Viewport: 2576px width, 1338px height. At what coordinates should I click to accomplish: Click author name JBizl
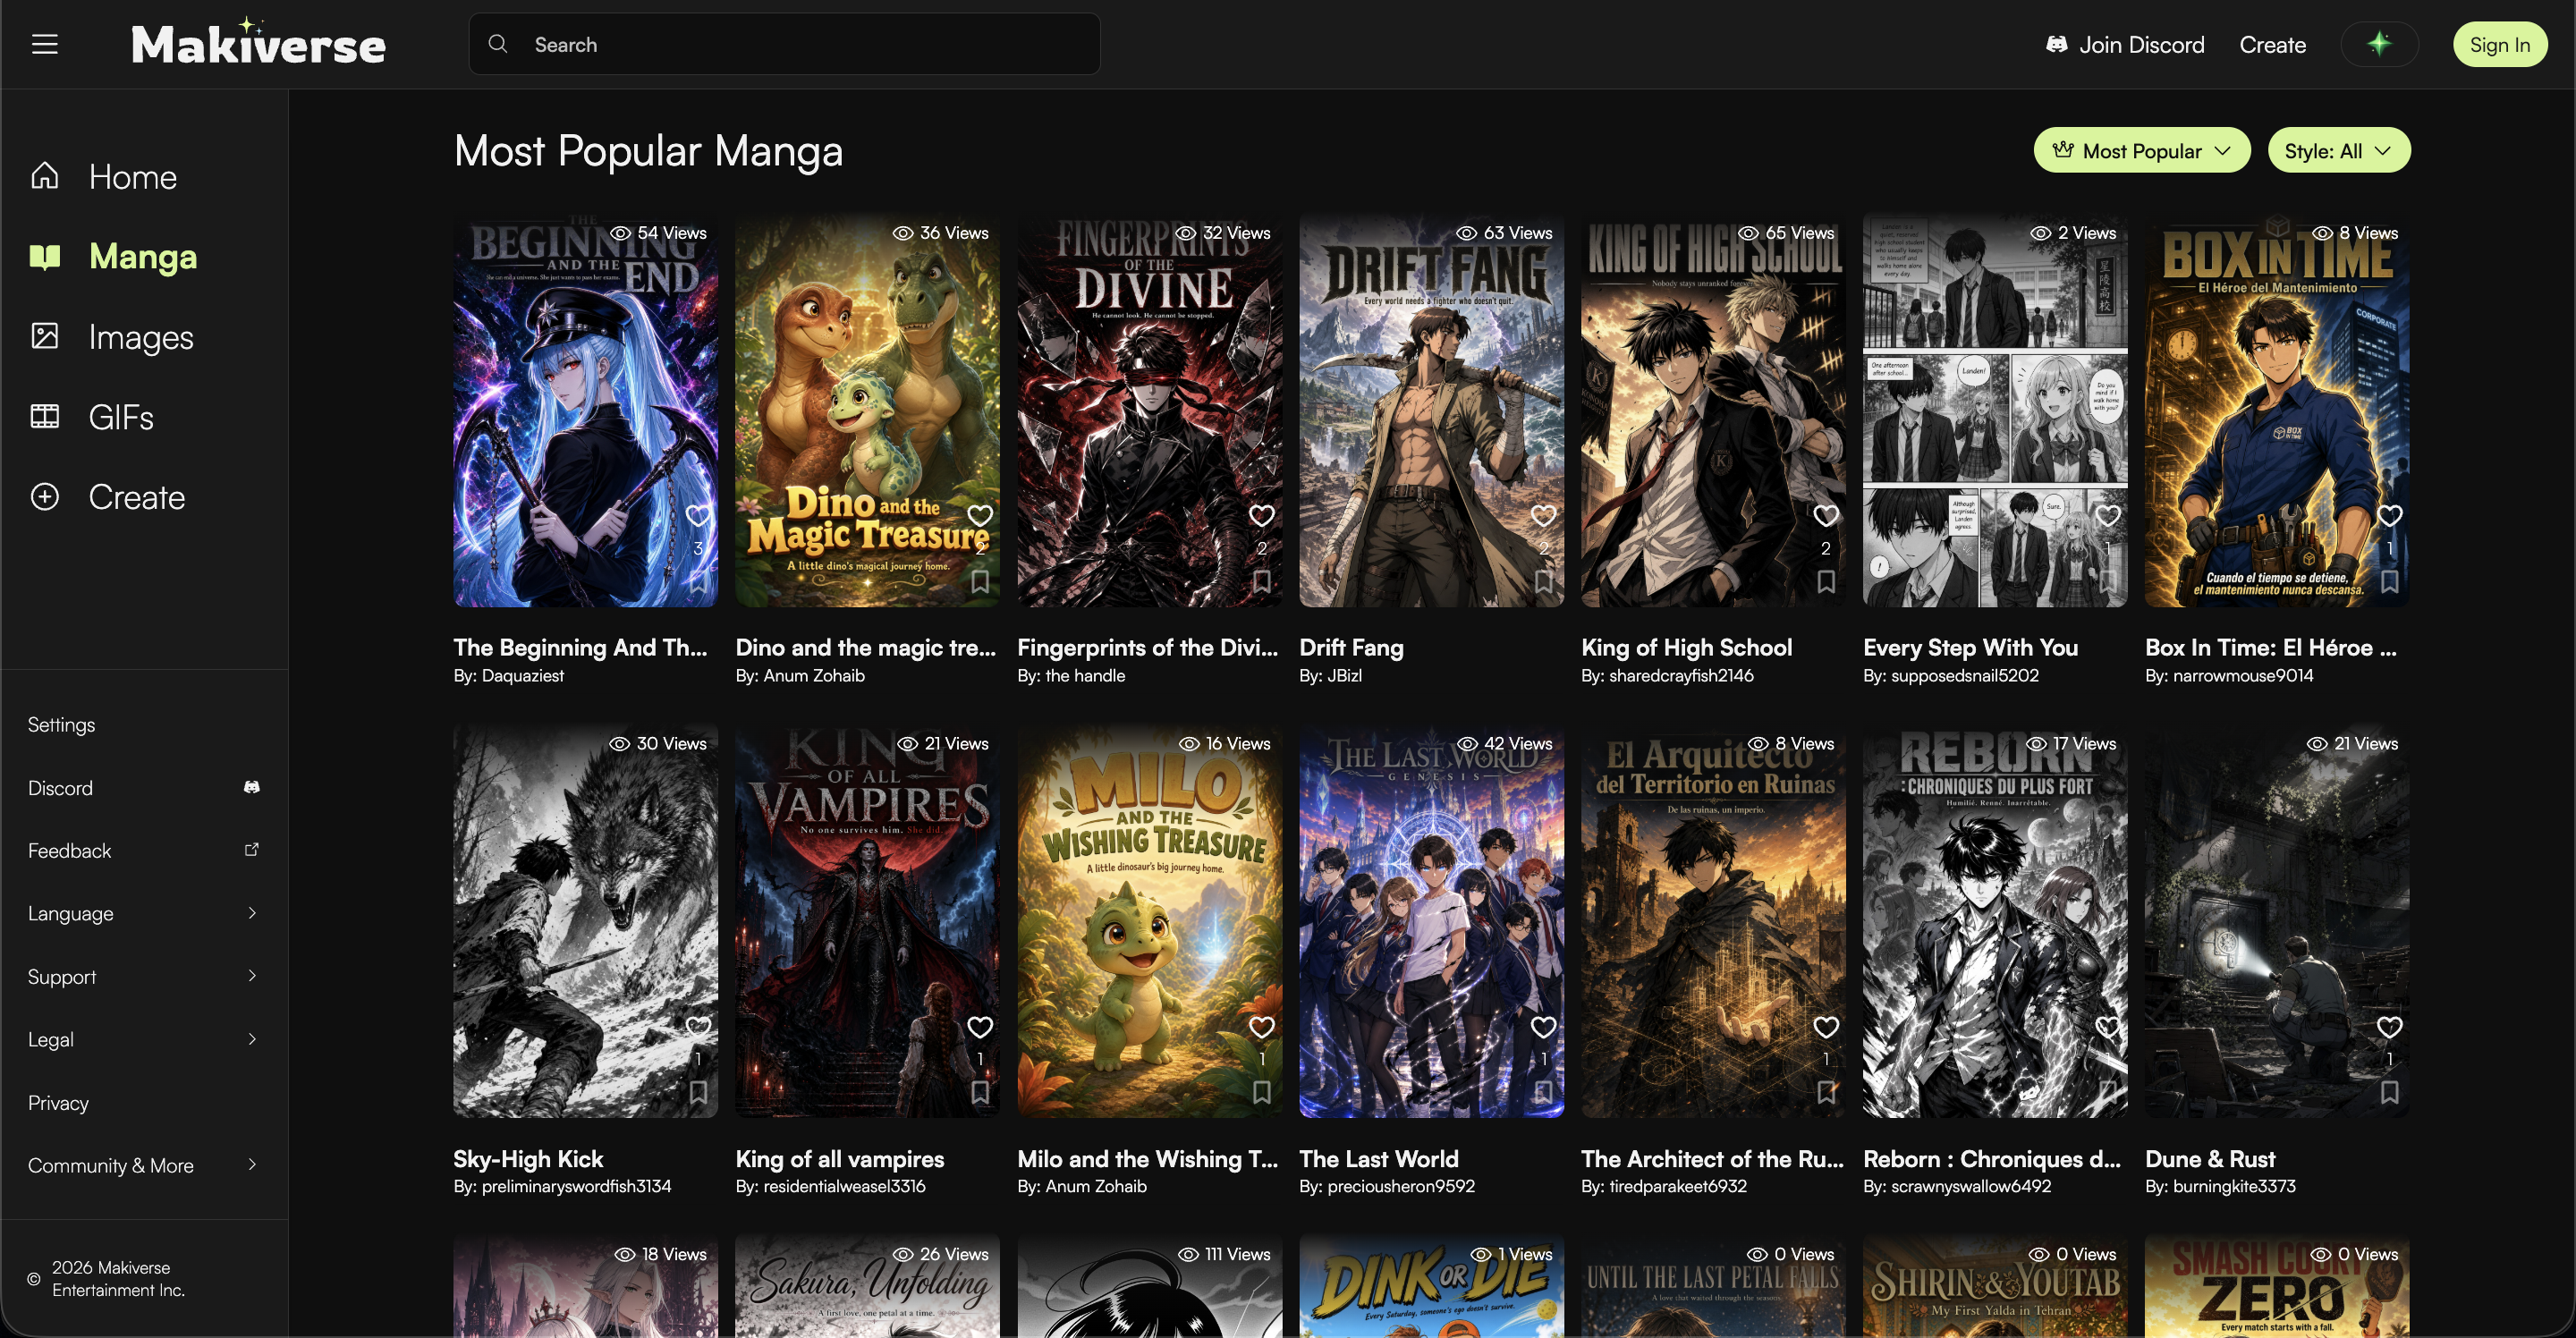click(x=1344, y=675)
